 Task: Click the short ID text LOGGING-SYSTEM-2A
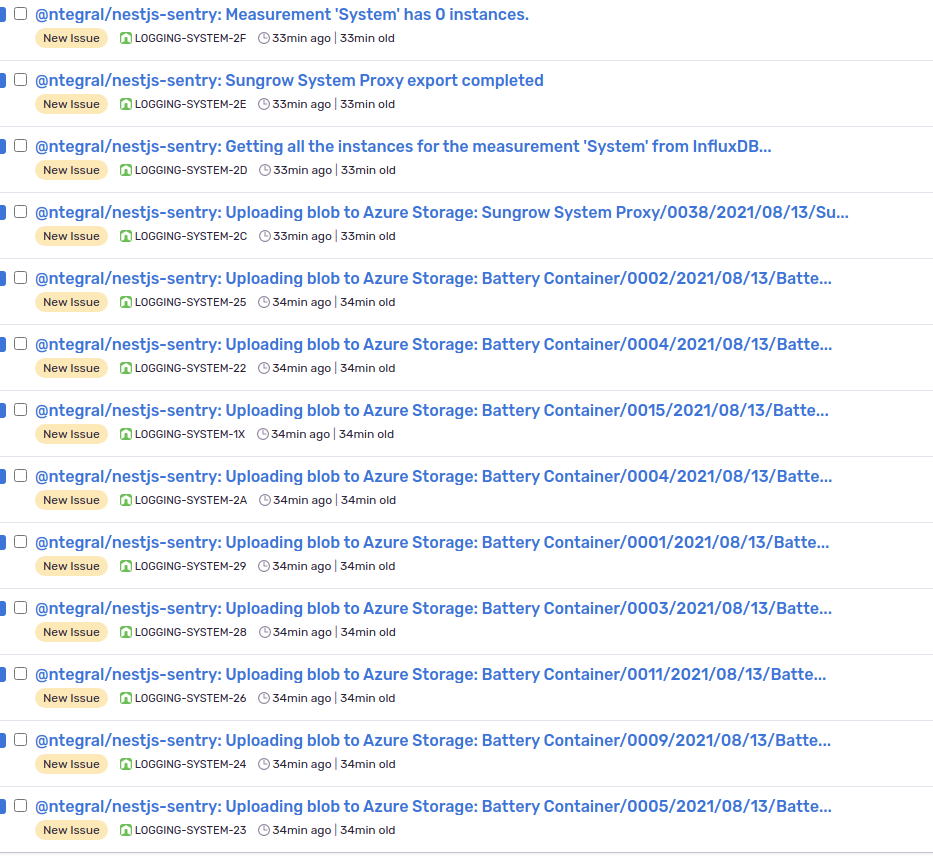[191, 500]
